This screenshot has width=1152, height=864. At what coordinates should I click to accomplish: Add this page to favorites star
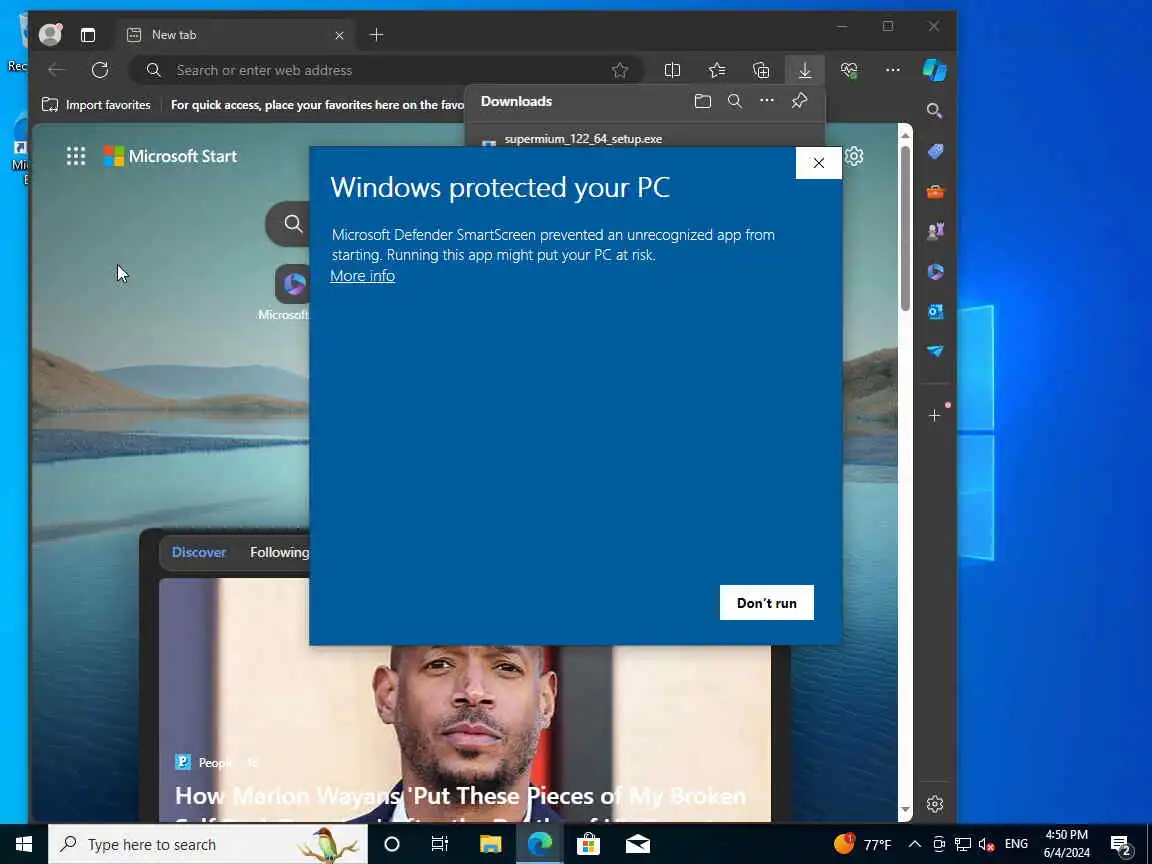[619, 70]
